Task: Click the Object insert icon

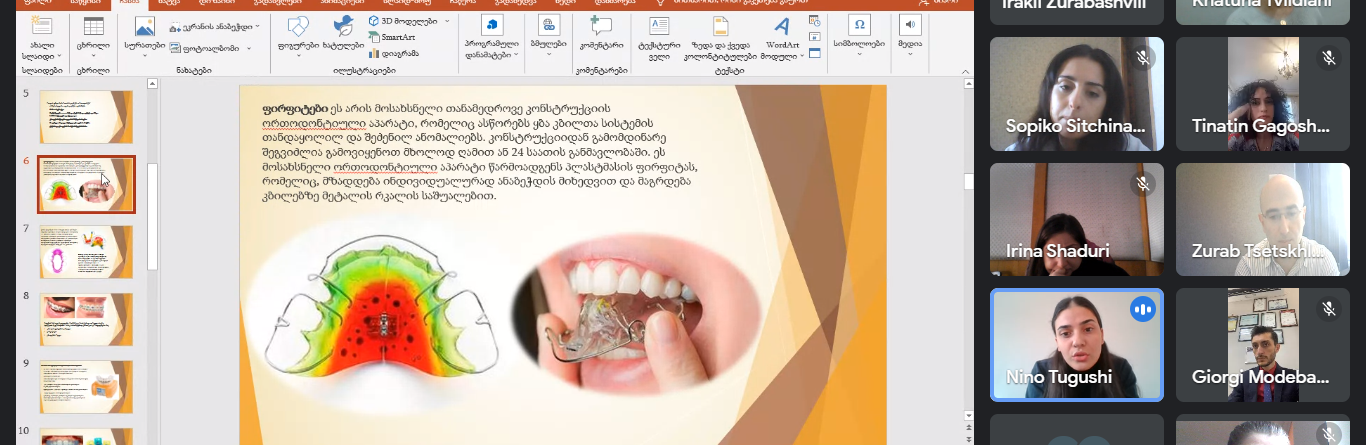Action: click(814, 51)
